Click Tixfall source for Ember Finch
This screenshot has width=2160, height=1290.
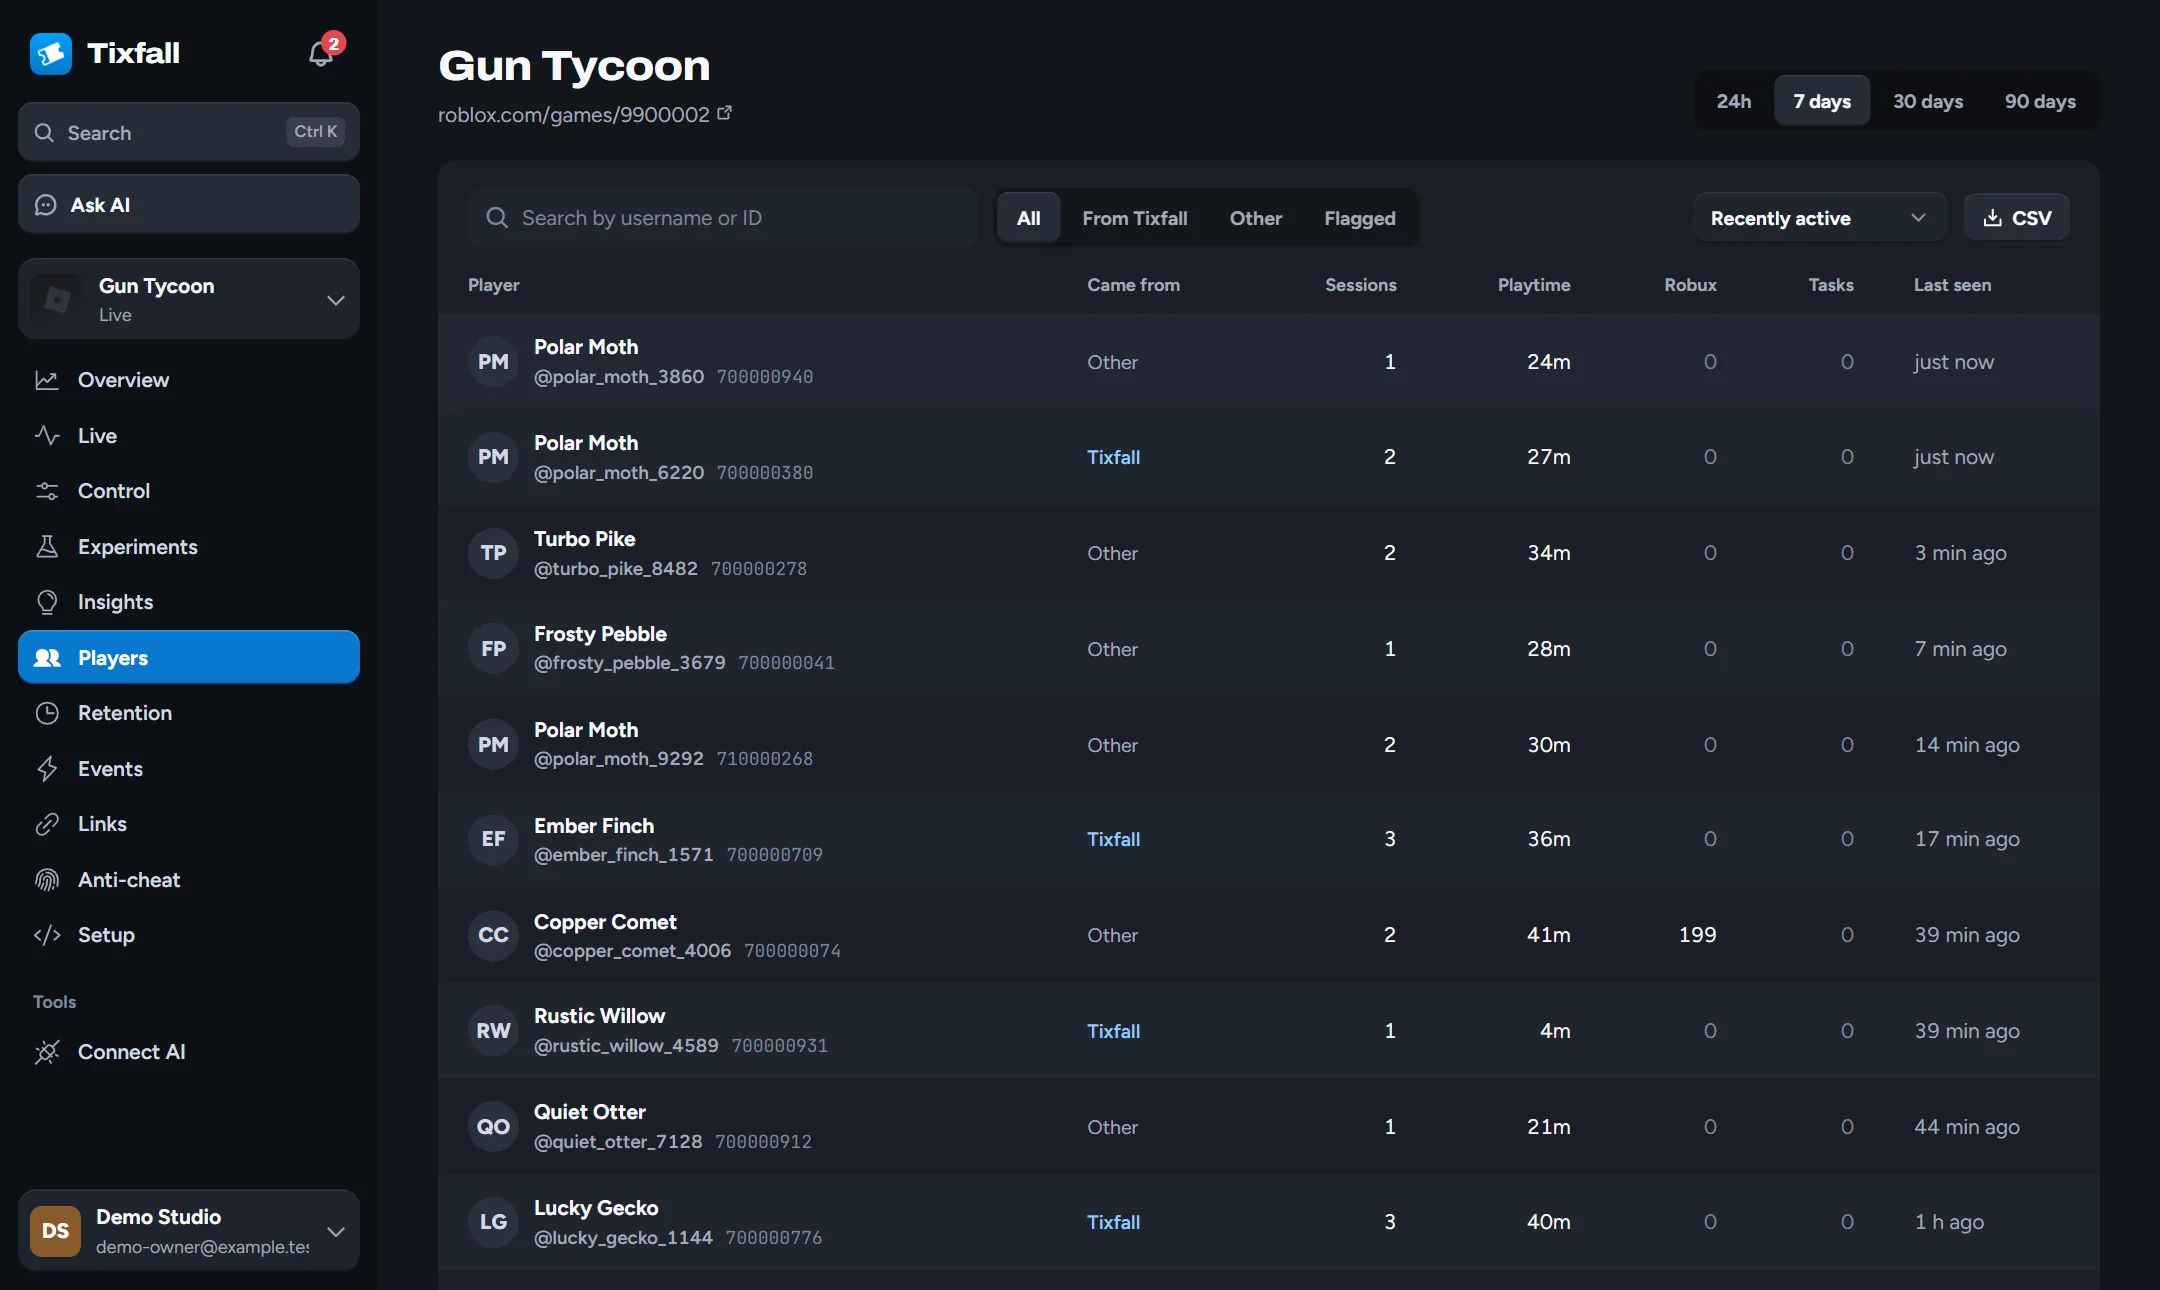point(1113,839)
